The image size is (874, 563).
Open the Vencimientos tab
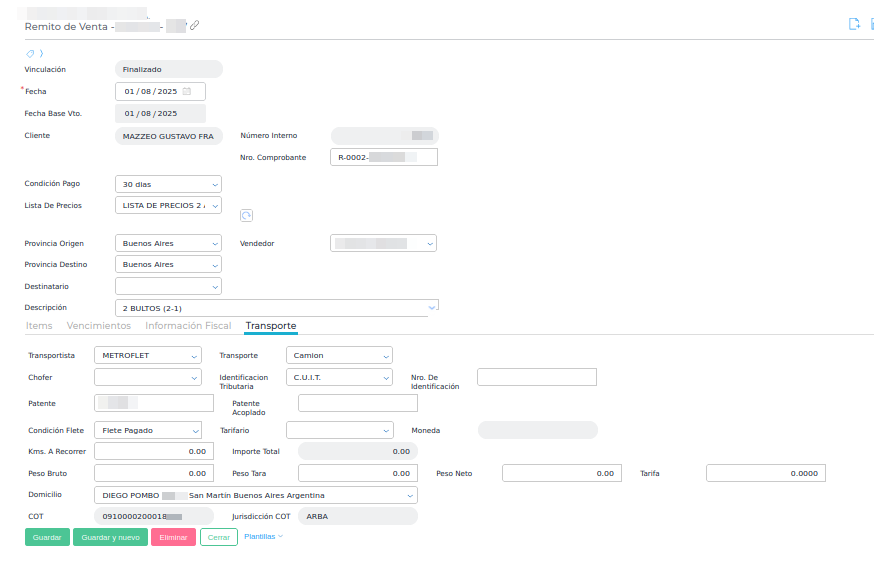[x=99, y=326]
